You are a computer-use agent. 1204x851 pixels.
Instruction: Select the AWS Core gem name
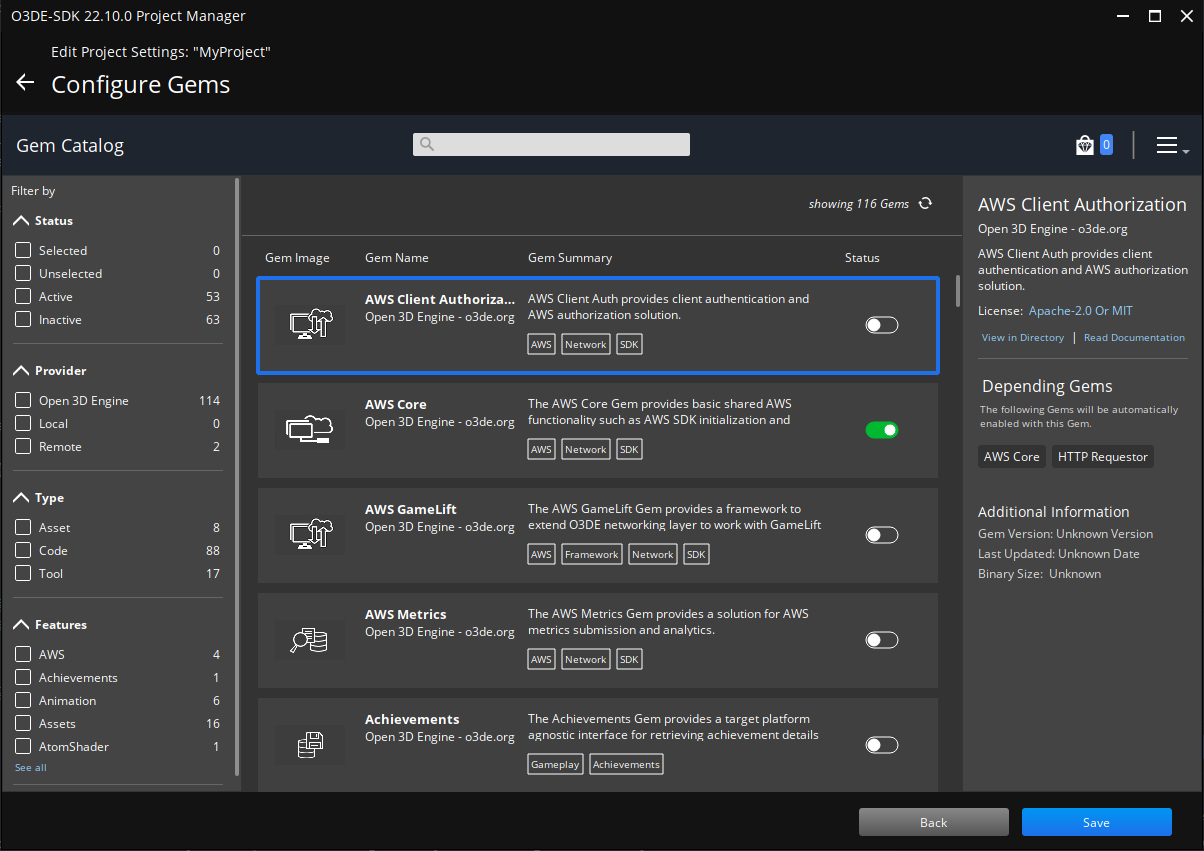396,404
